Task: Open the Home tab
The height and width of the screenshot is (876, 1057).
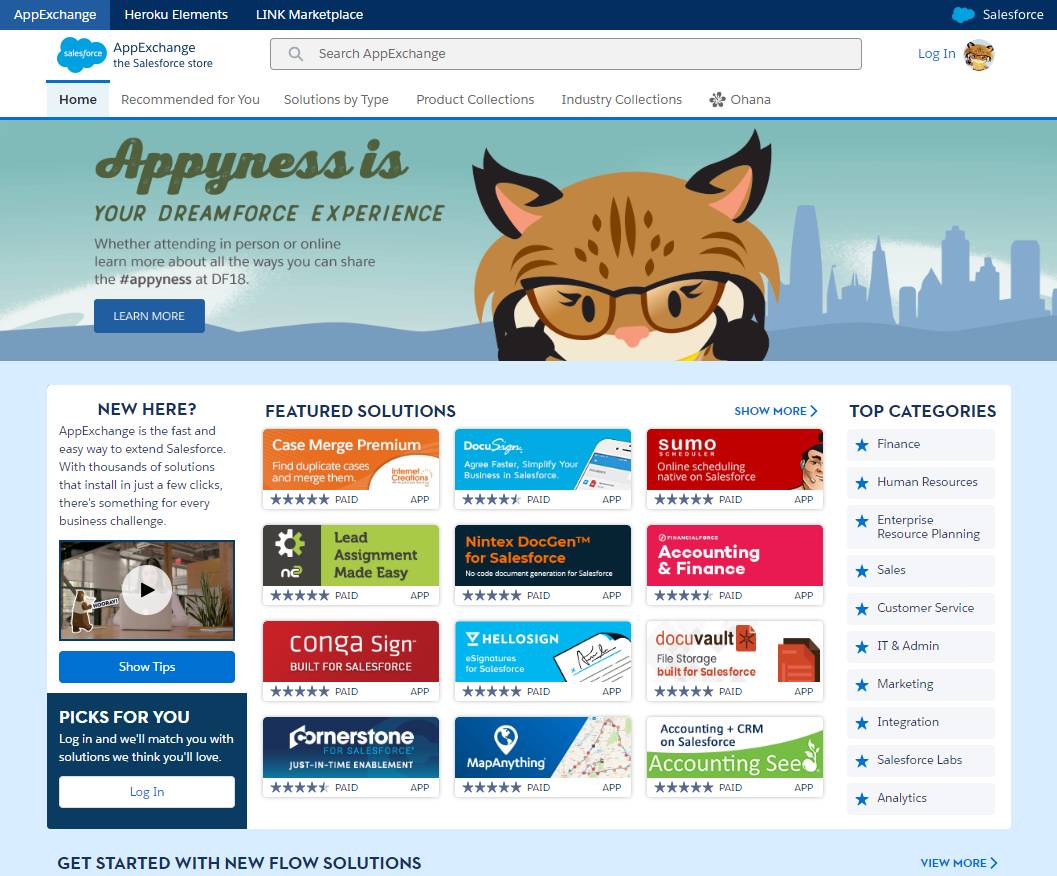Action: tap(78, 99)
